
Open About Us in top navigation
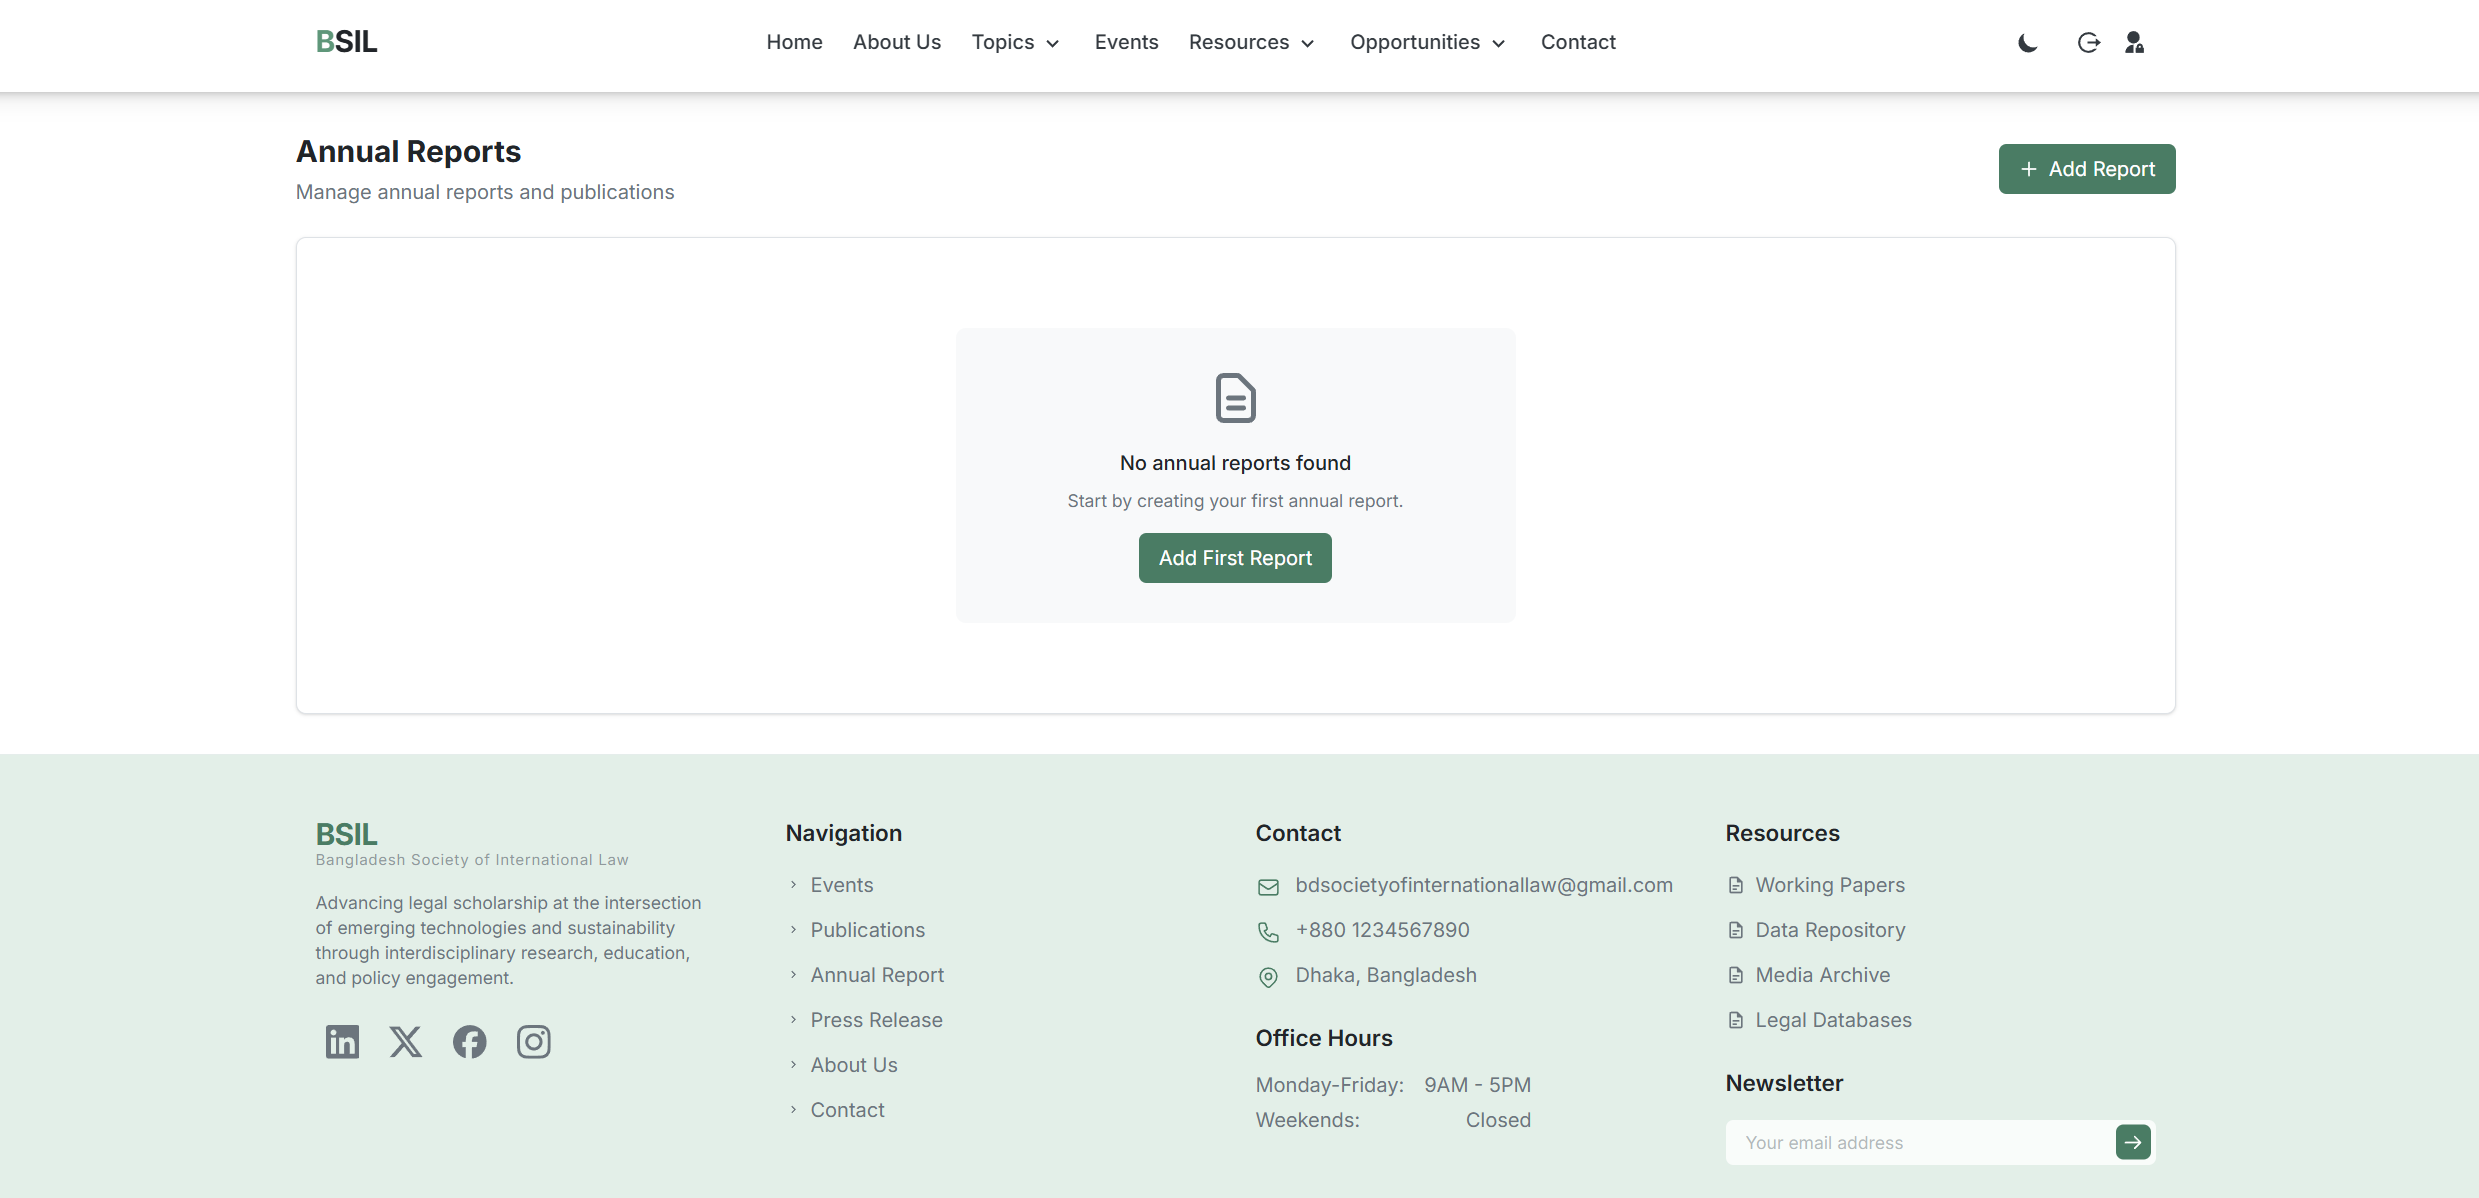896,42
